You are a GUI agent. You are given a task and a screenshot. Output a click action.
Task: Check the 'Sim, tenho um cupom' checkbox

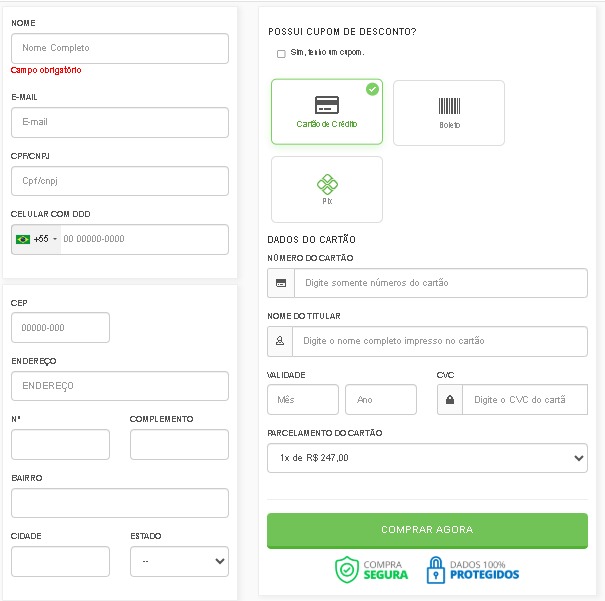tap(281, 53)
